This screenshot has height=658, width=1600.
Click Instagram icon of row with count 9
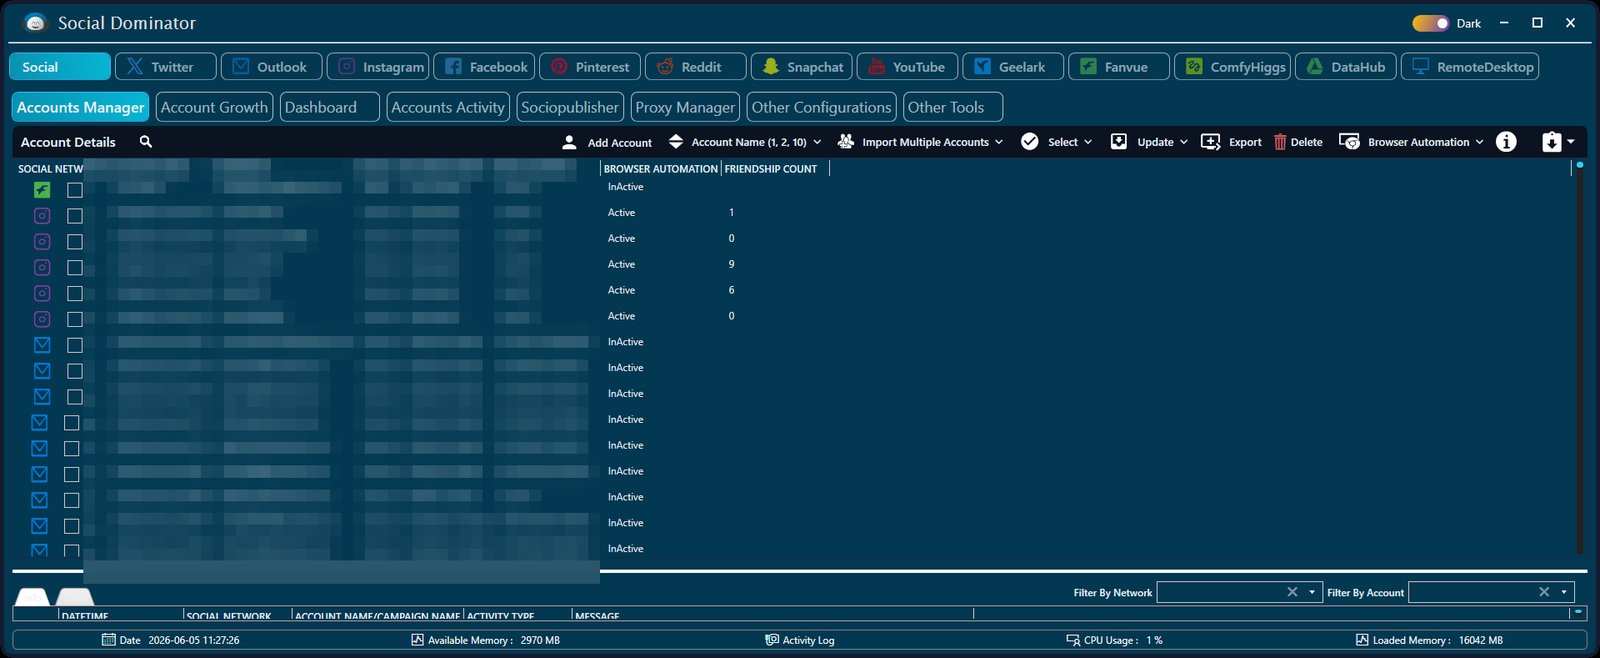click(x=42, y=267)
